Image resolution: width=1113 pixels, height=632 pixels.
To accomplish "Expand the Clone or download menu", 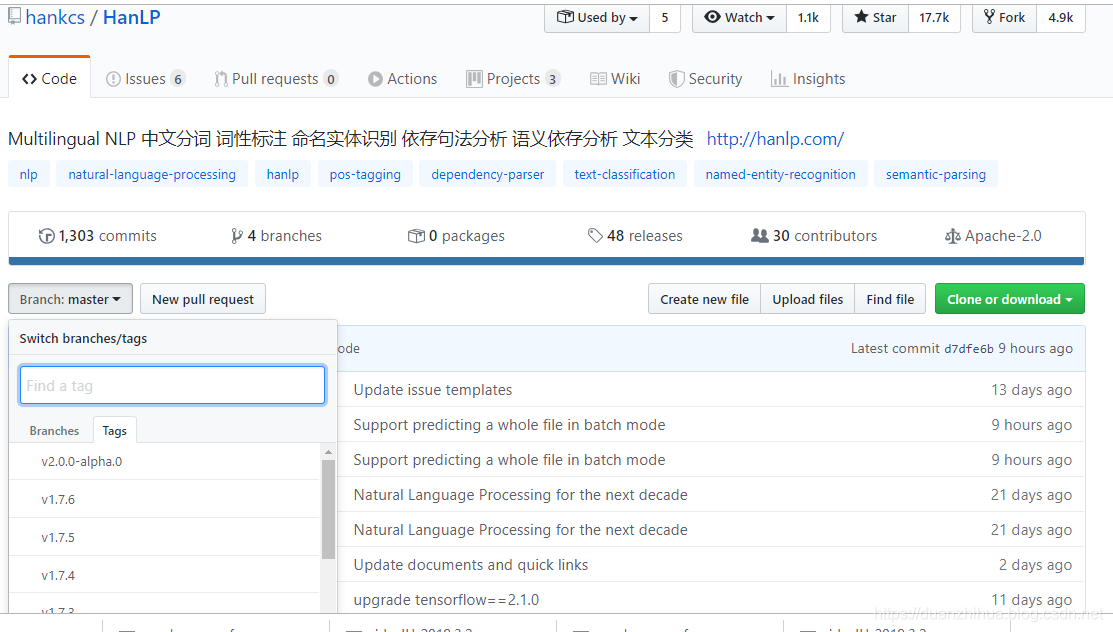I will (1009, 298).
